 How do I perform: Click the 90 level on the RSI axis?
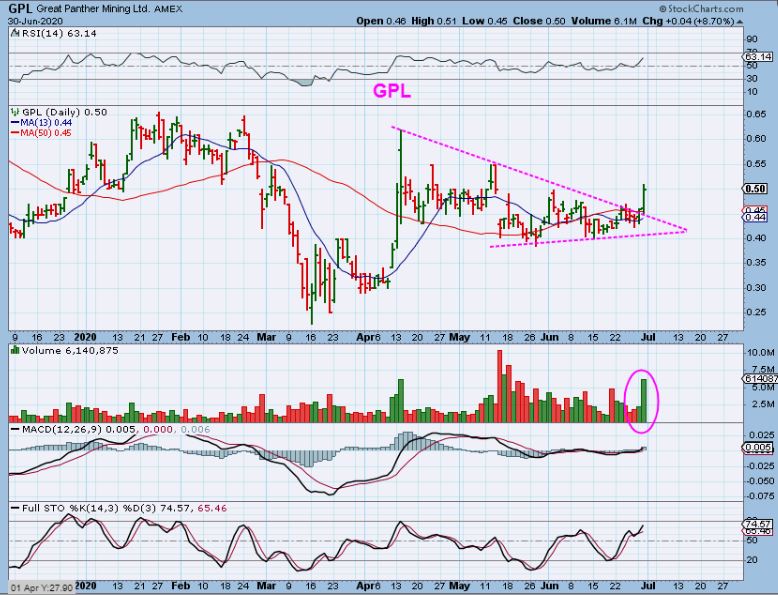point(752,39)
